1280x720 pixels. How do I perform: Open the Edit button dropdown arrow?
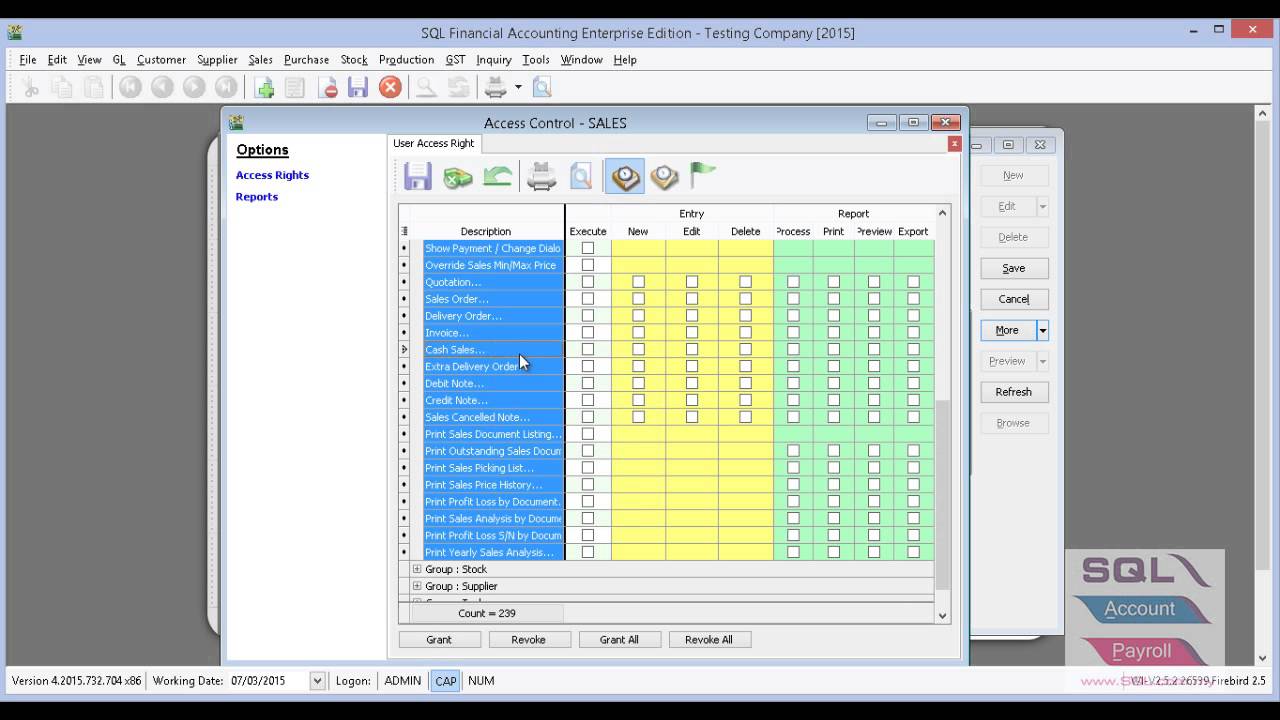tap(1042, 206)
